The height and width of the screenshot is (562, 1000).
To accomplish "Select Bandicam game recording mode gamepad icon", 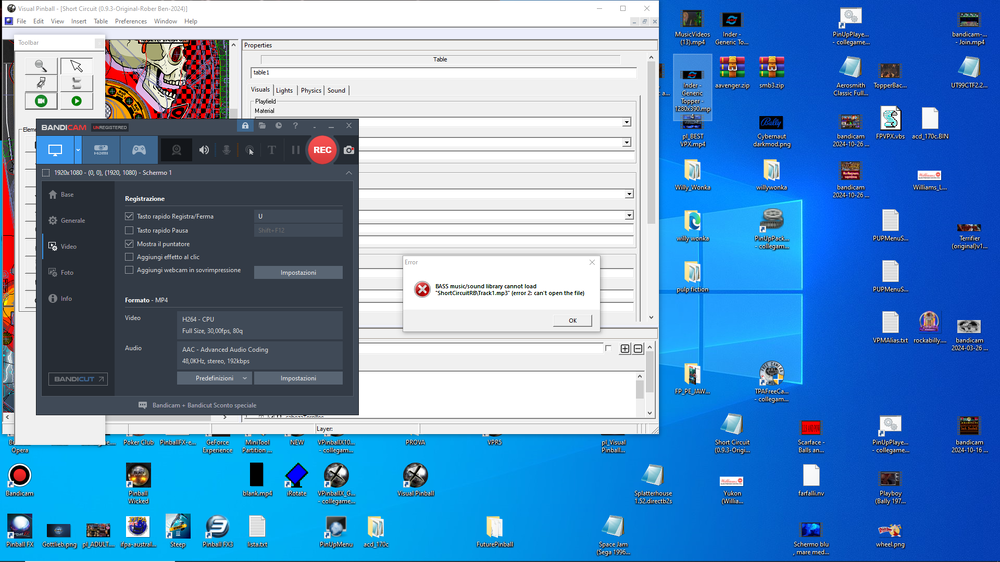I will (138, 151).
